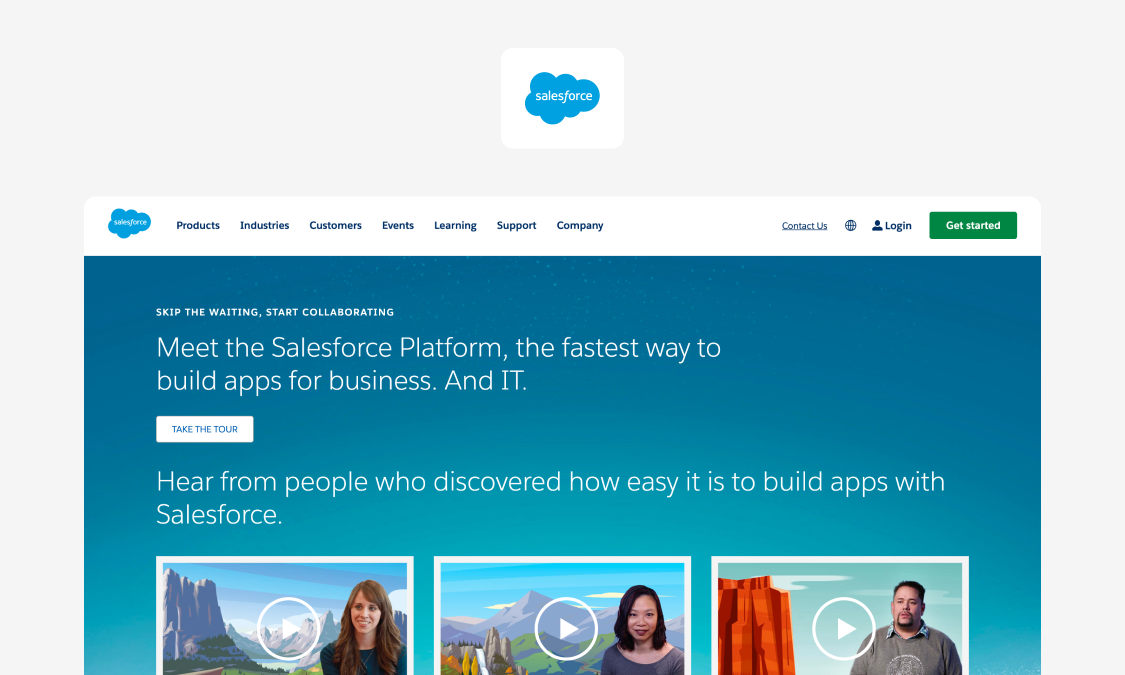This screenshot has width=1125, height=675.
Task: Open the Support menu
Action: (517, 225)
